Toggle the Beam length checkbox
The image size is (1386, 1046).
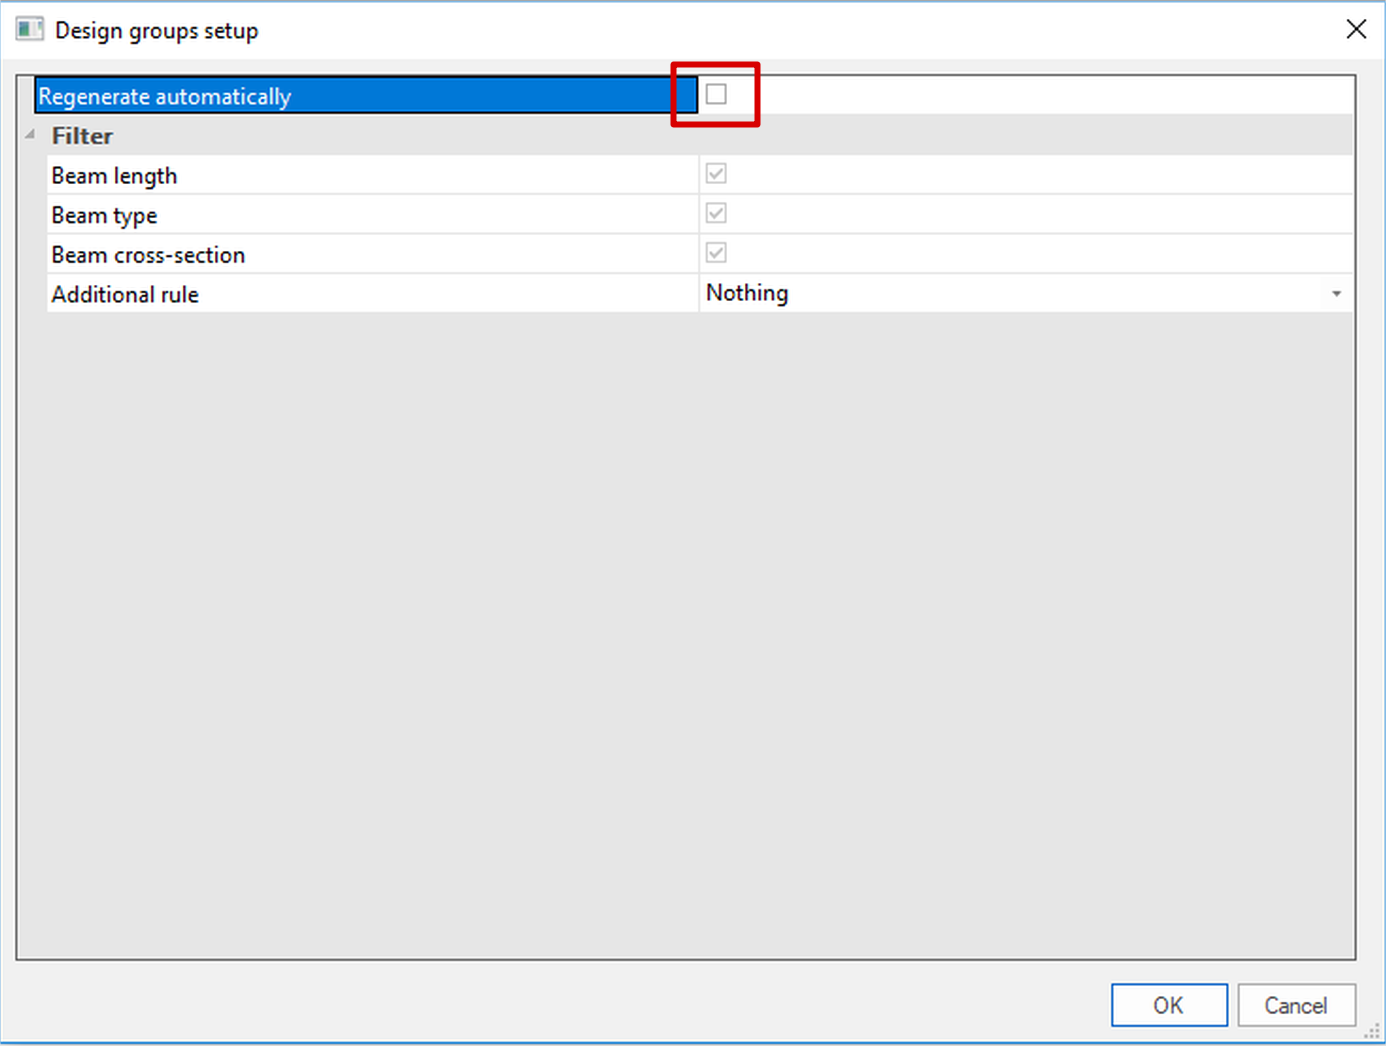(716, 174)
